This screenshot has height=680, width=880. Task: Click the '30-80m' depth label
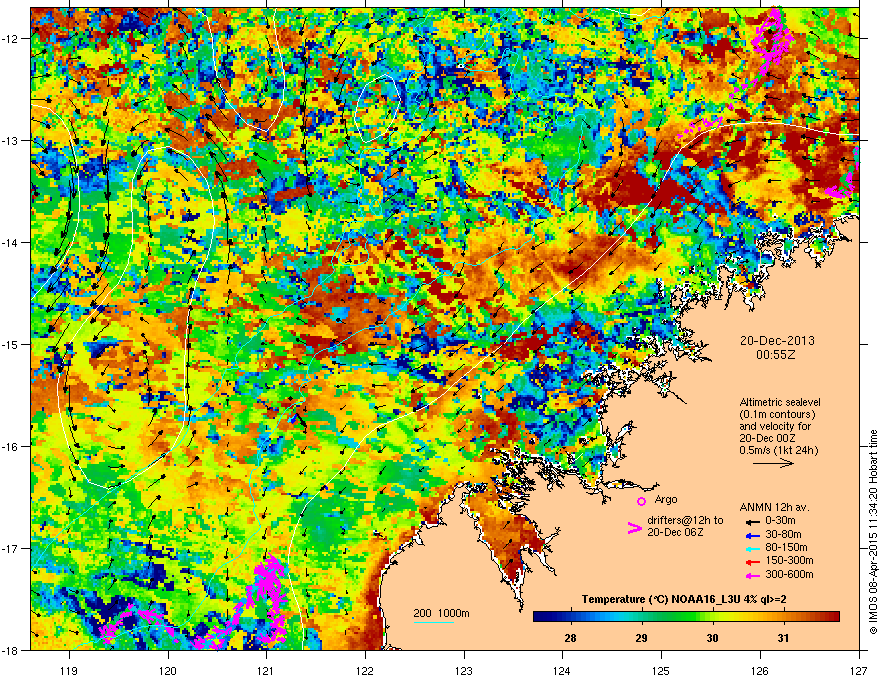783,534
